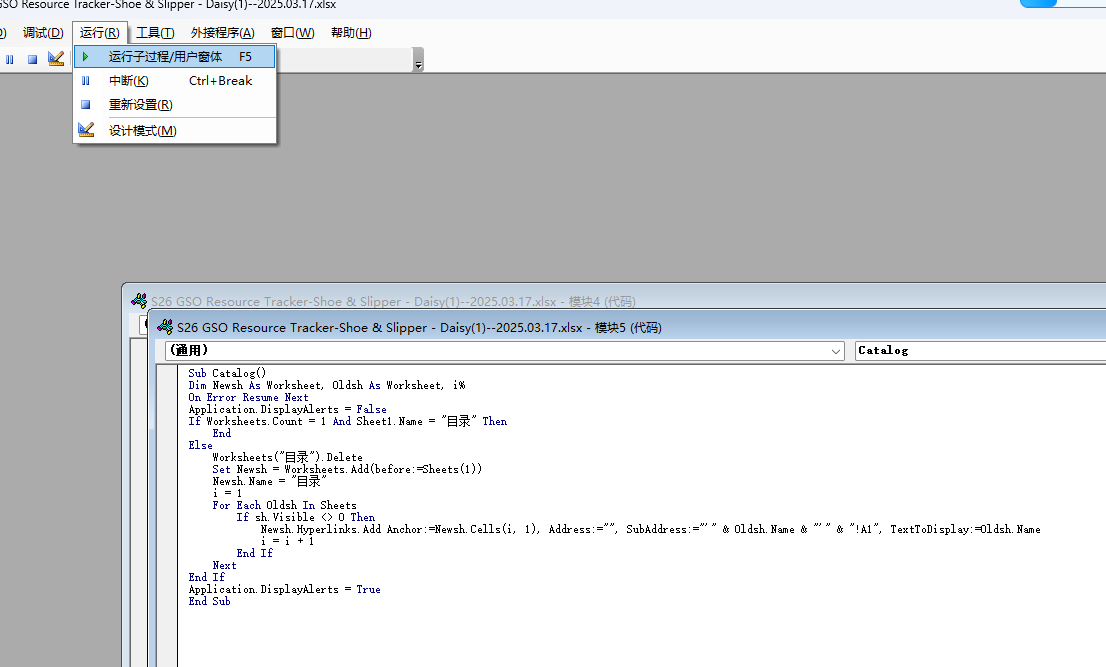The height and width of the screenshot is (667, 1106).
Task: Choose 重新设置(R) from the Run menu
Action: coord(174,104)
